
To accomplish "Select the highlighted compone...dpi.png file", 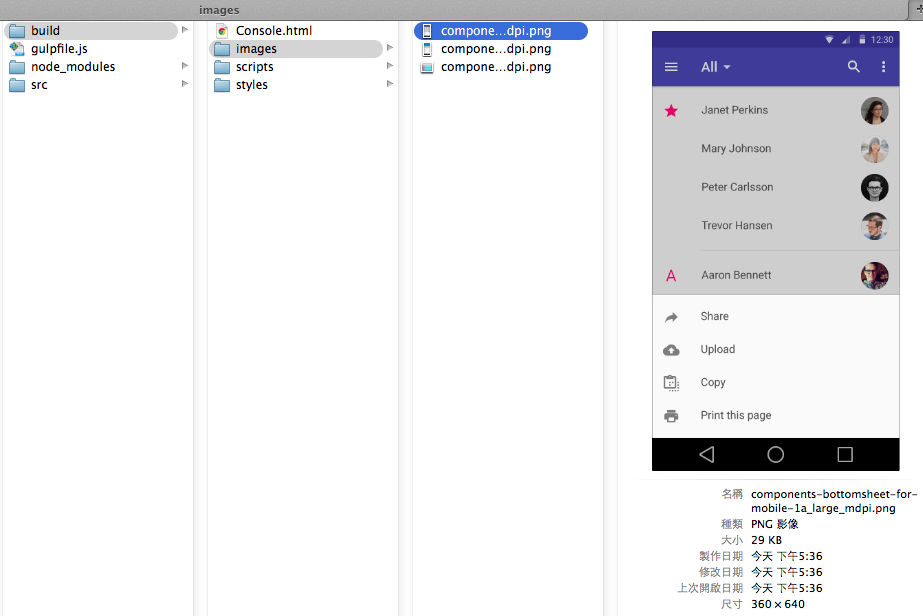I will click(x=495, y=31).
